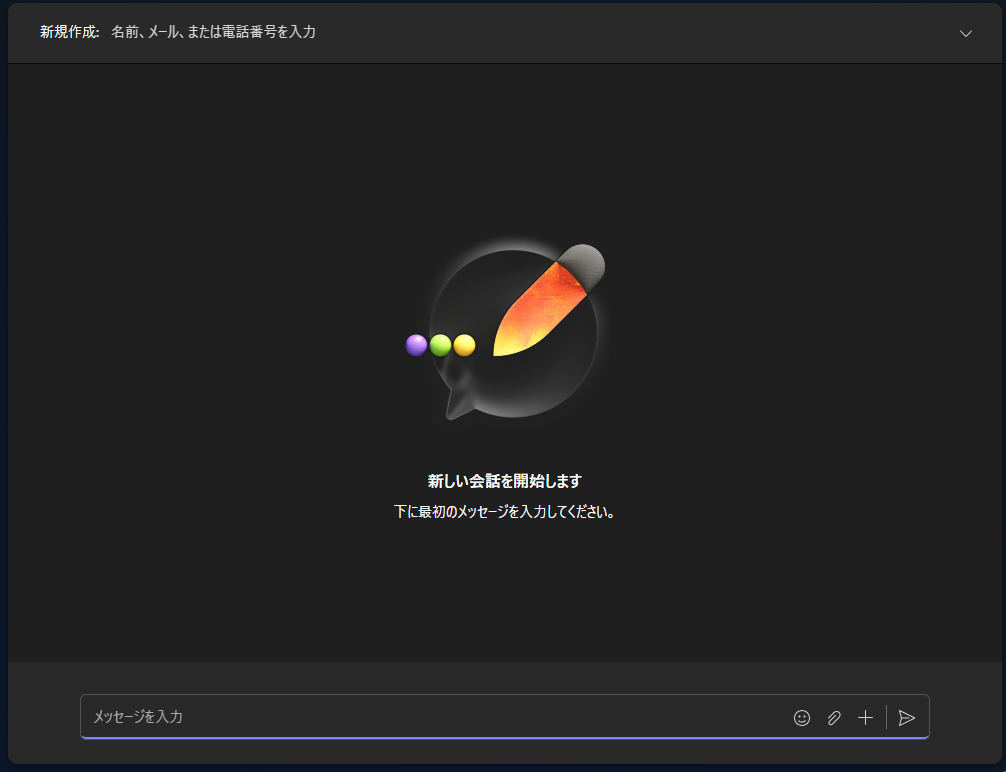Click the green dot in the illustration
The height and width of the screenshot is (772, 1006).
(440, 345)
